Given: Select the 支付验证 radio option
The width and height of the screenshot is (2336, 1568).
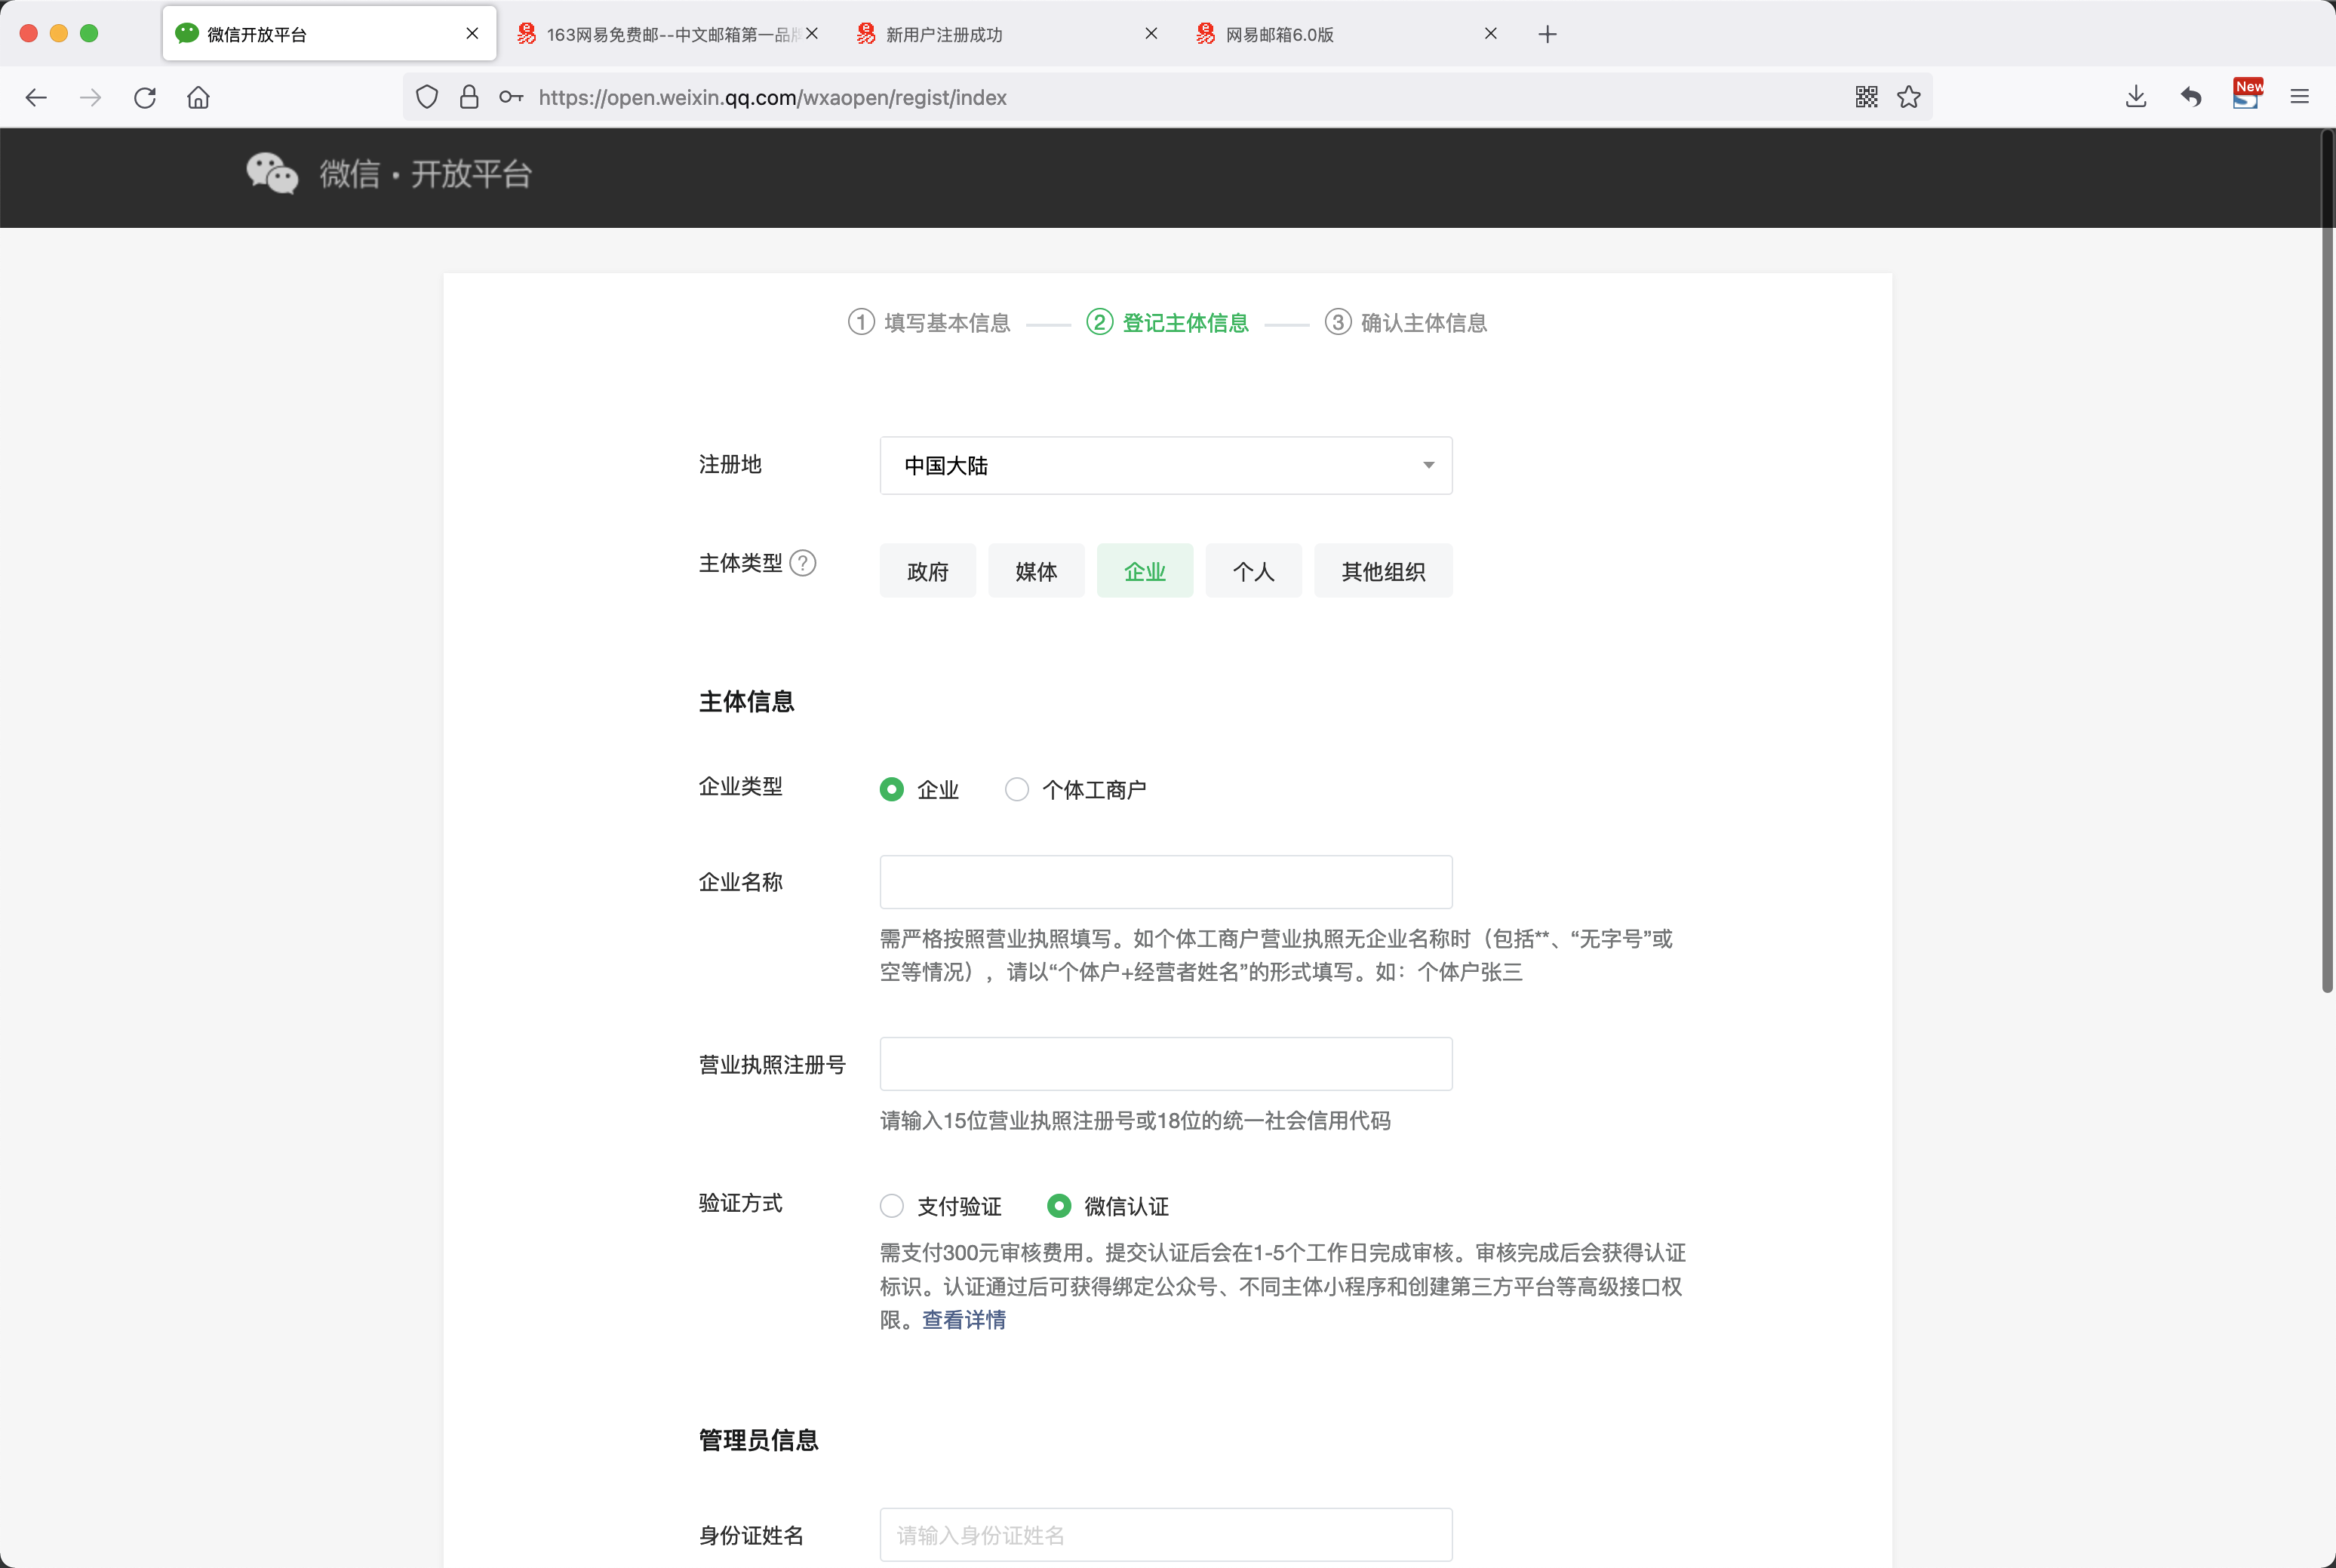Looking at the screenshot, I should coord(891,1206).
